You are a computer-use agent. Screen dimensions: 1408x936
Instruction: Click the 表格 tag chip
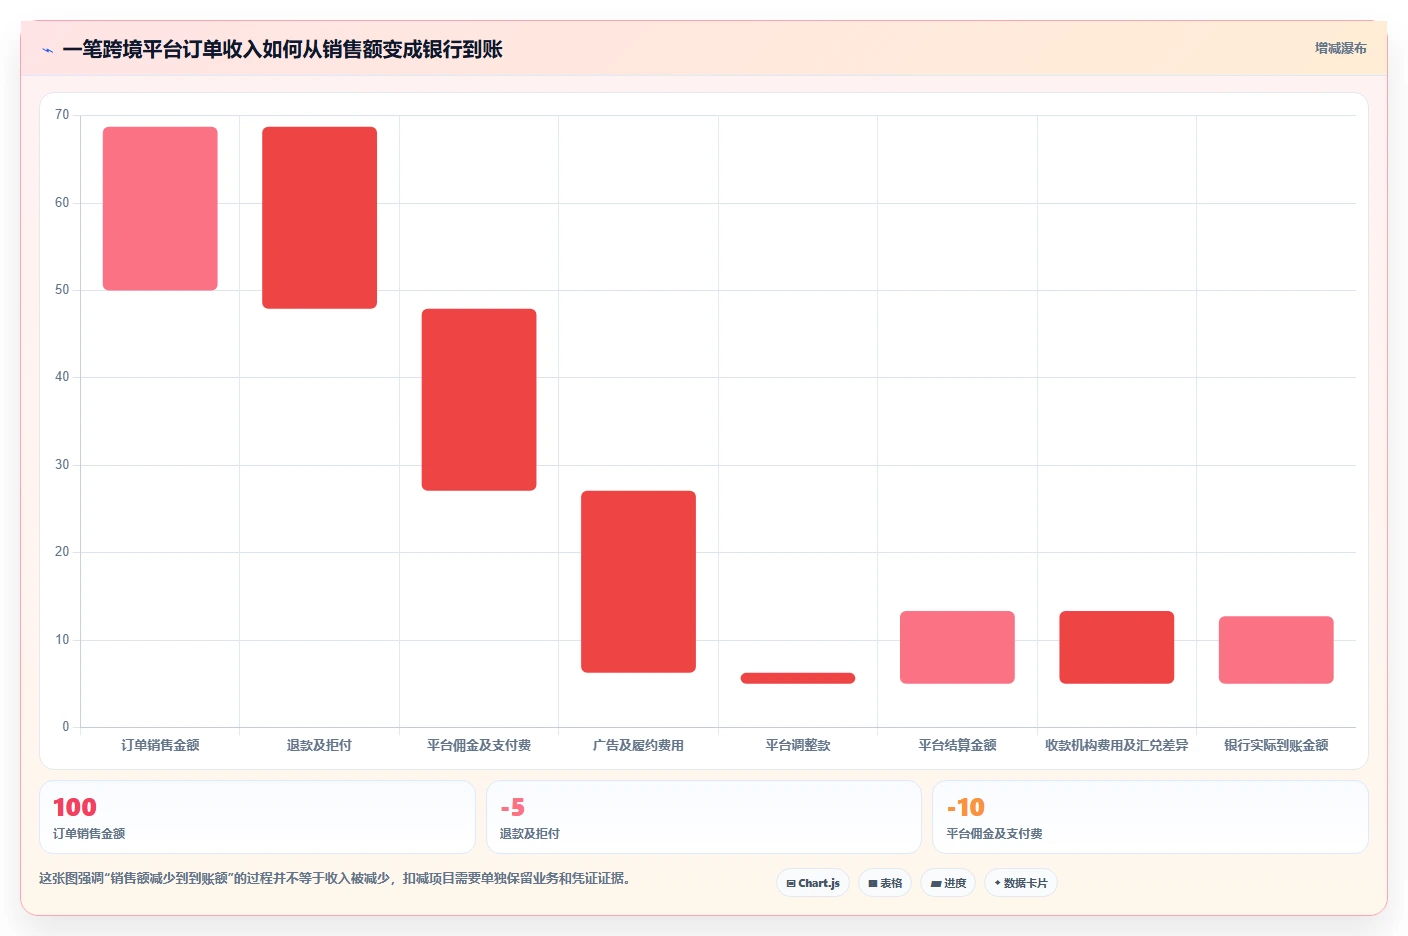885,883
